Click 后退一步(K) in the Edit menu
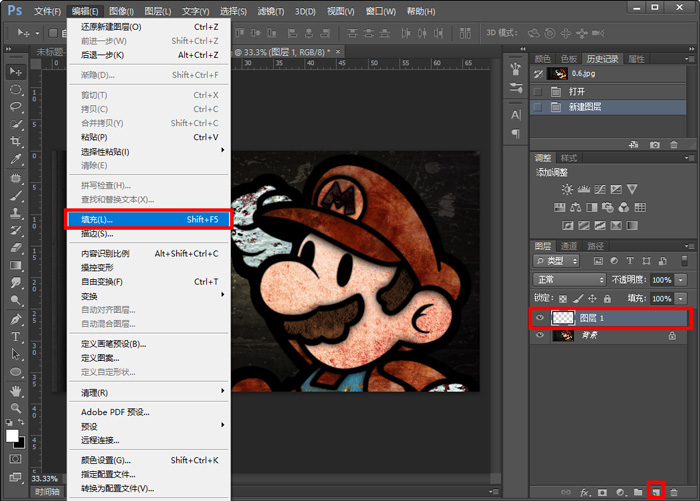This screenshot has height=501, width=700. (x=149, y=55)
